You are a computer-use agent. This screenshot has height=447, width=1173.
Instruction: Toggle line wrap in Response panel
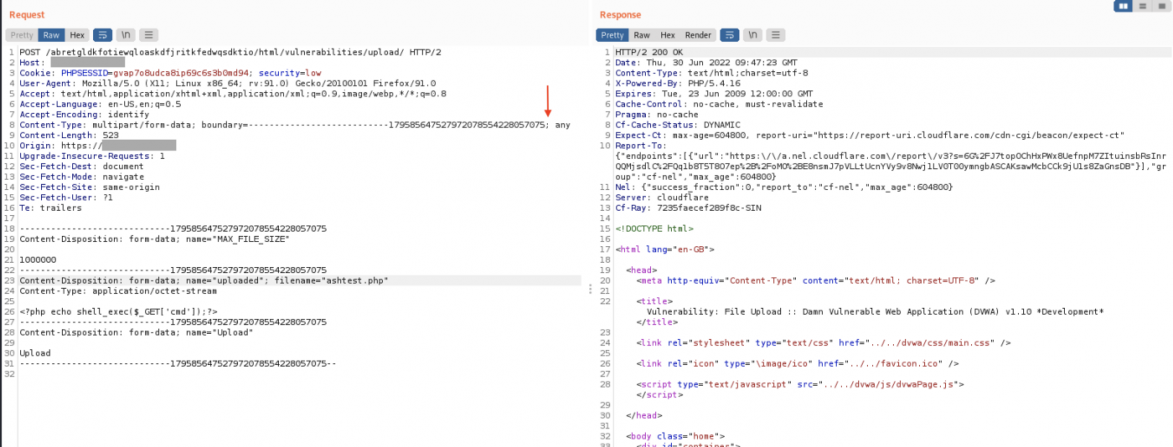pyautogui.click(x=729, y=34)
